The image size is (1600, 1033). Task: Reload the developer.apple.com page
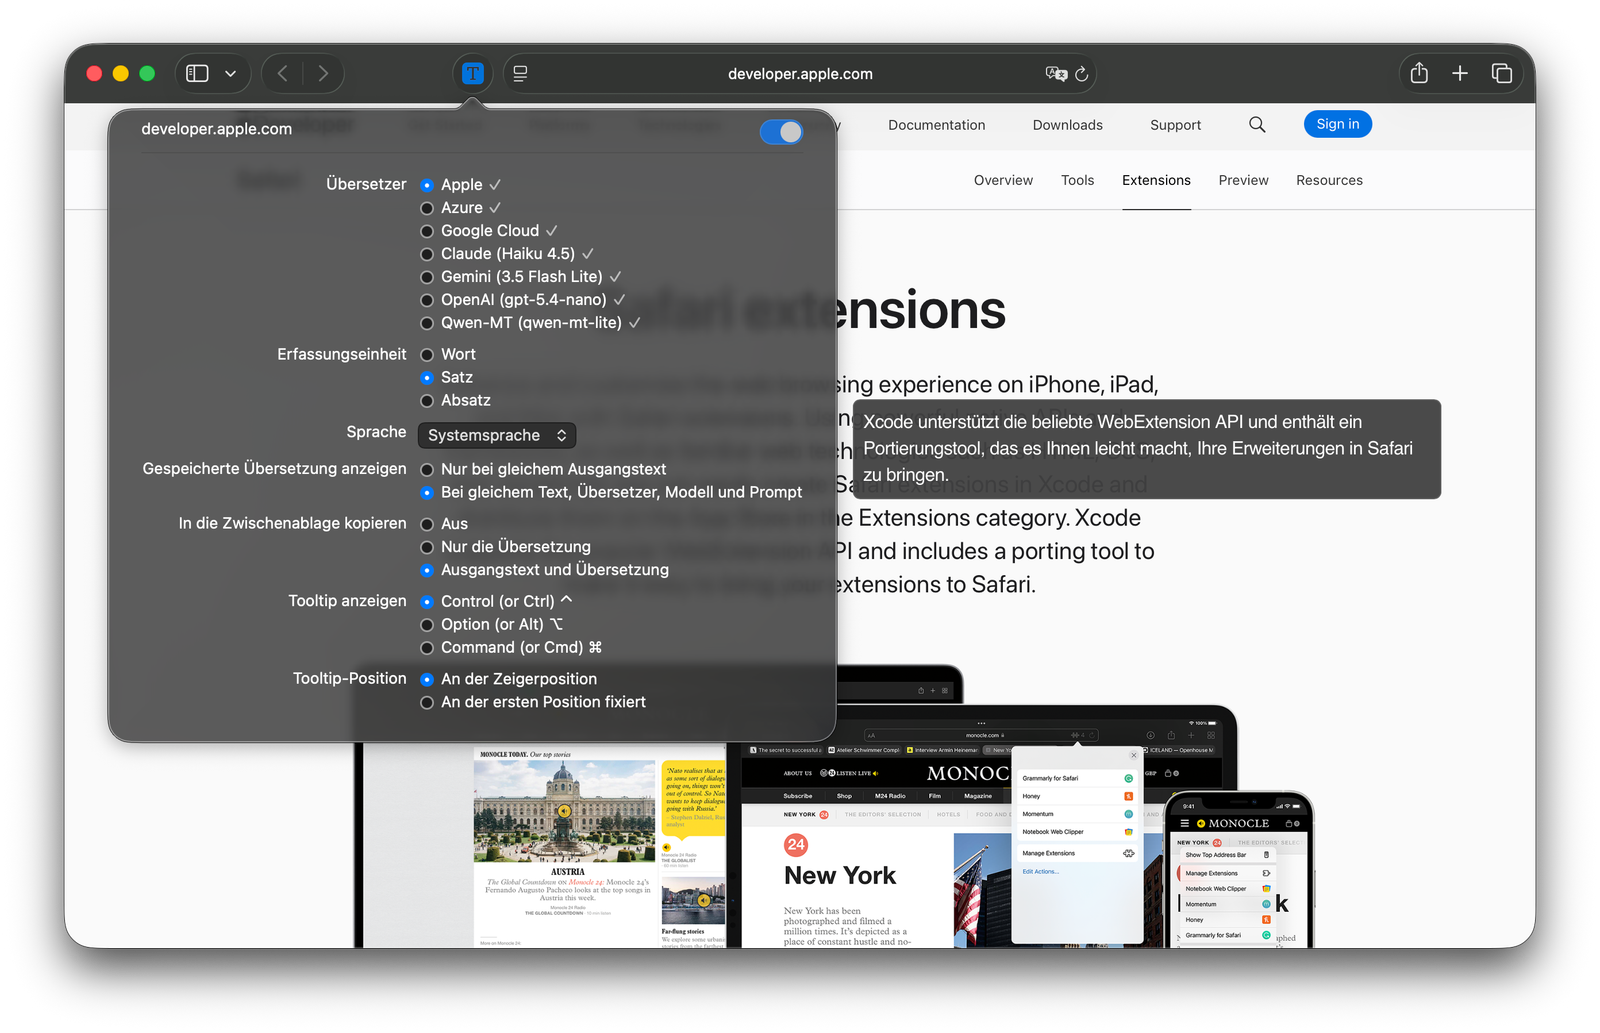pyautogui.click(x=1082, y=74)
